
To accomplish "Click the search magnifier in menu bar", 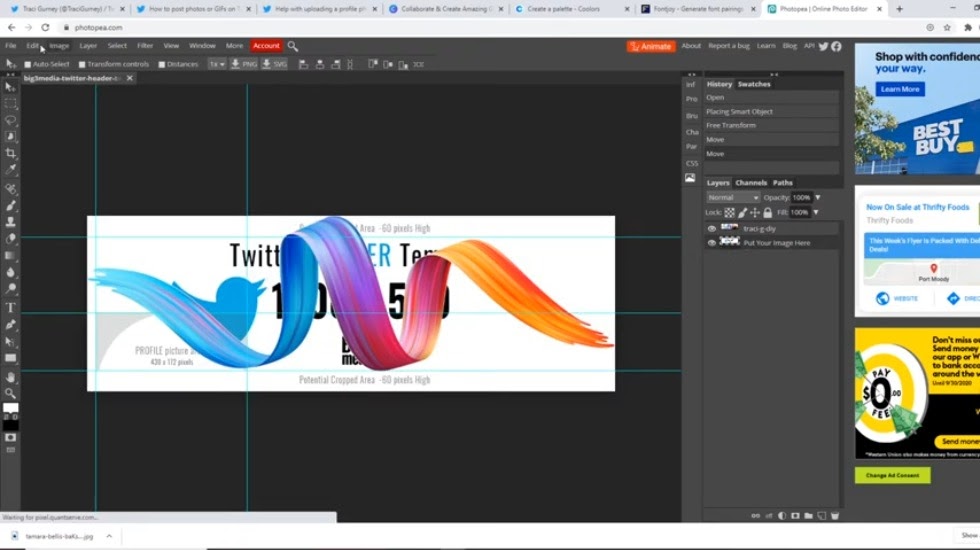I will pyautogui.click(x=292, y=46).
